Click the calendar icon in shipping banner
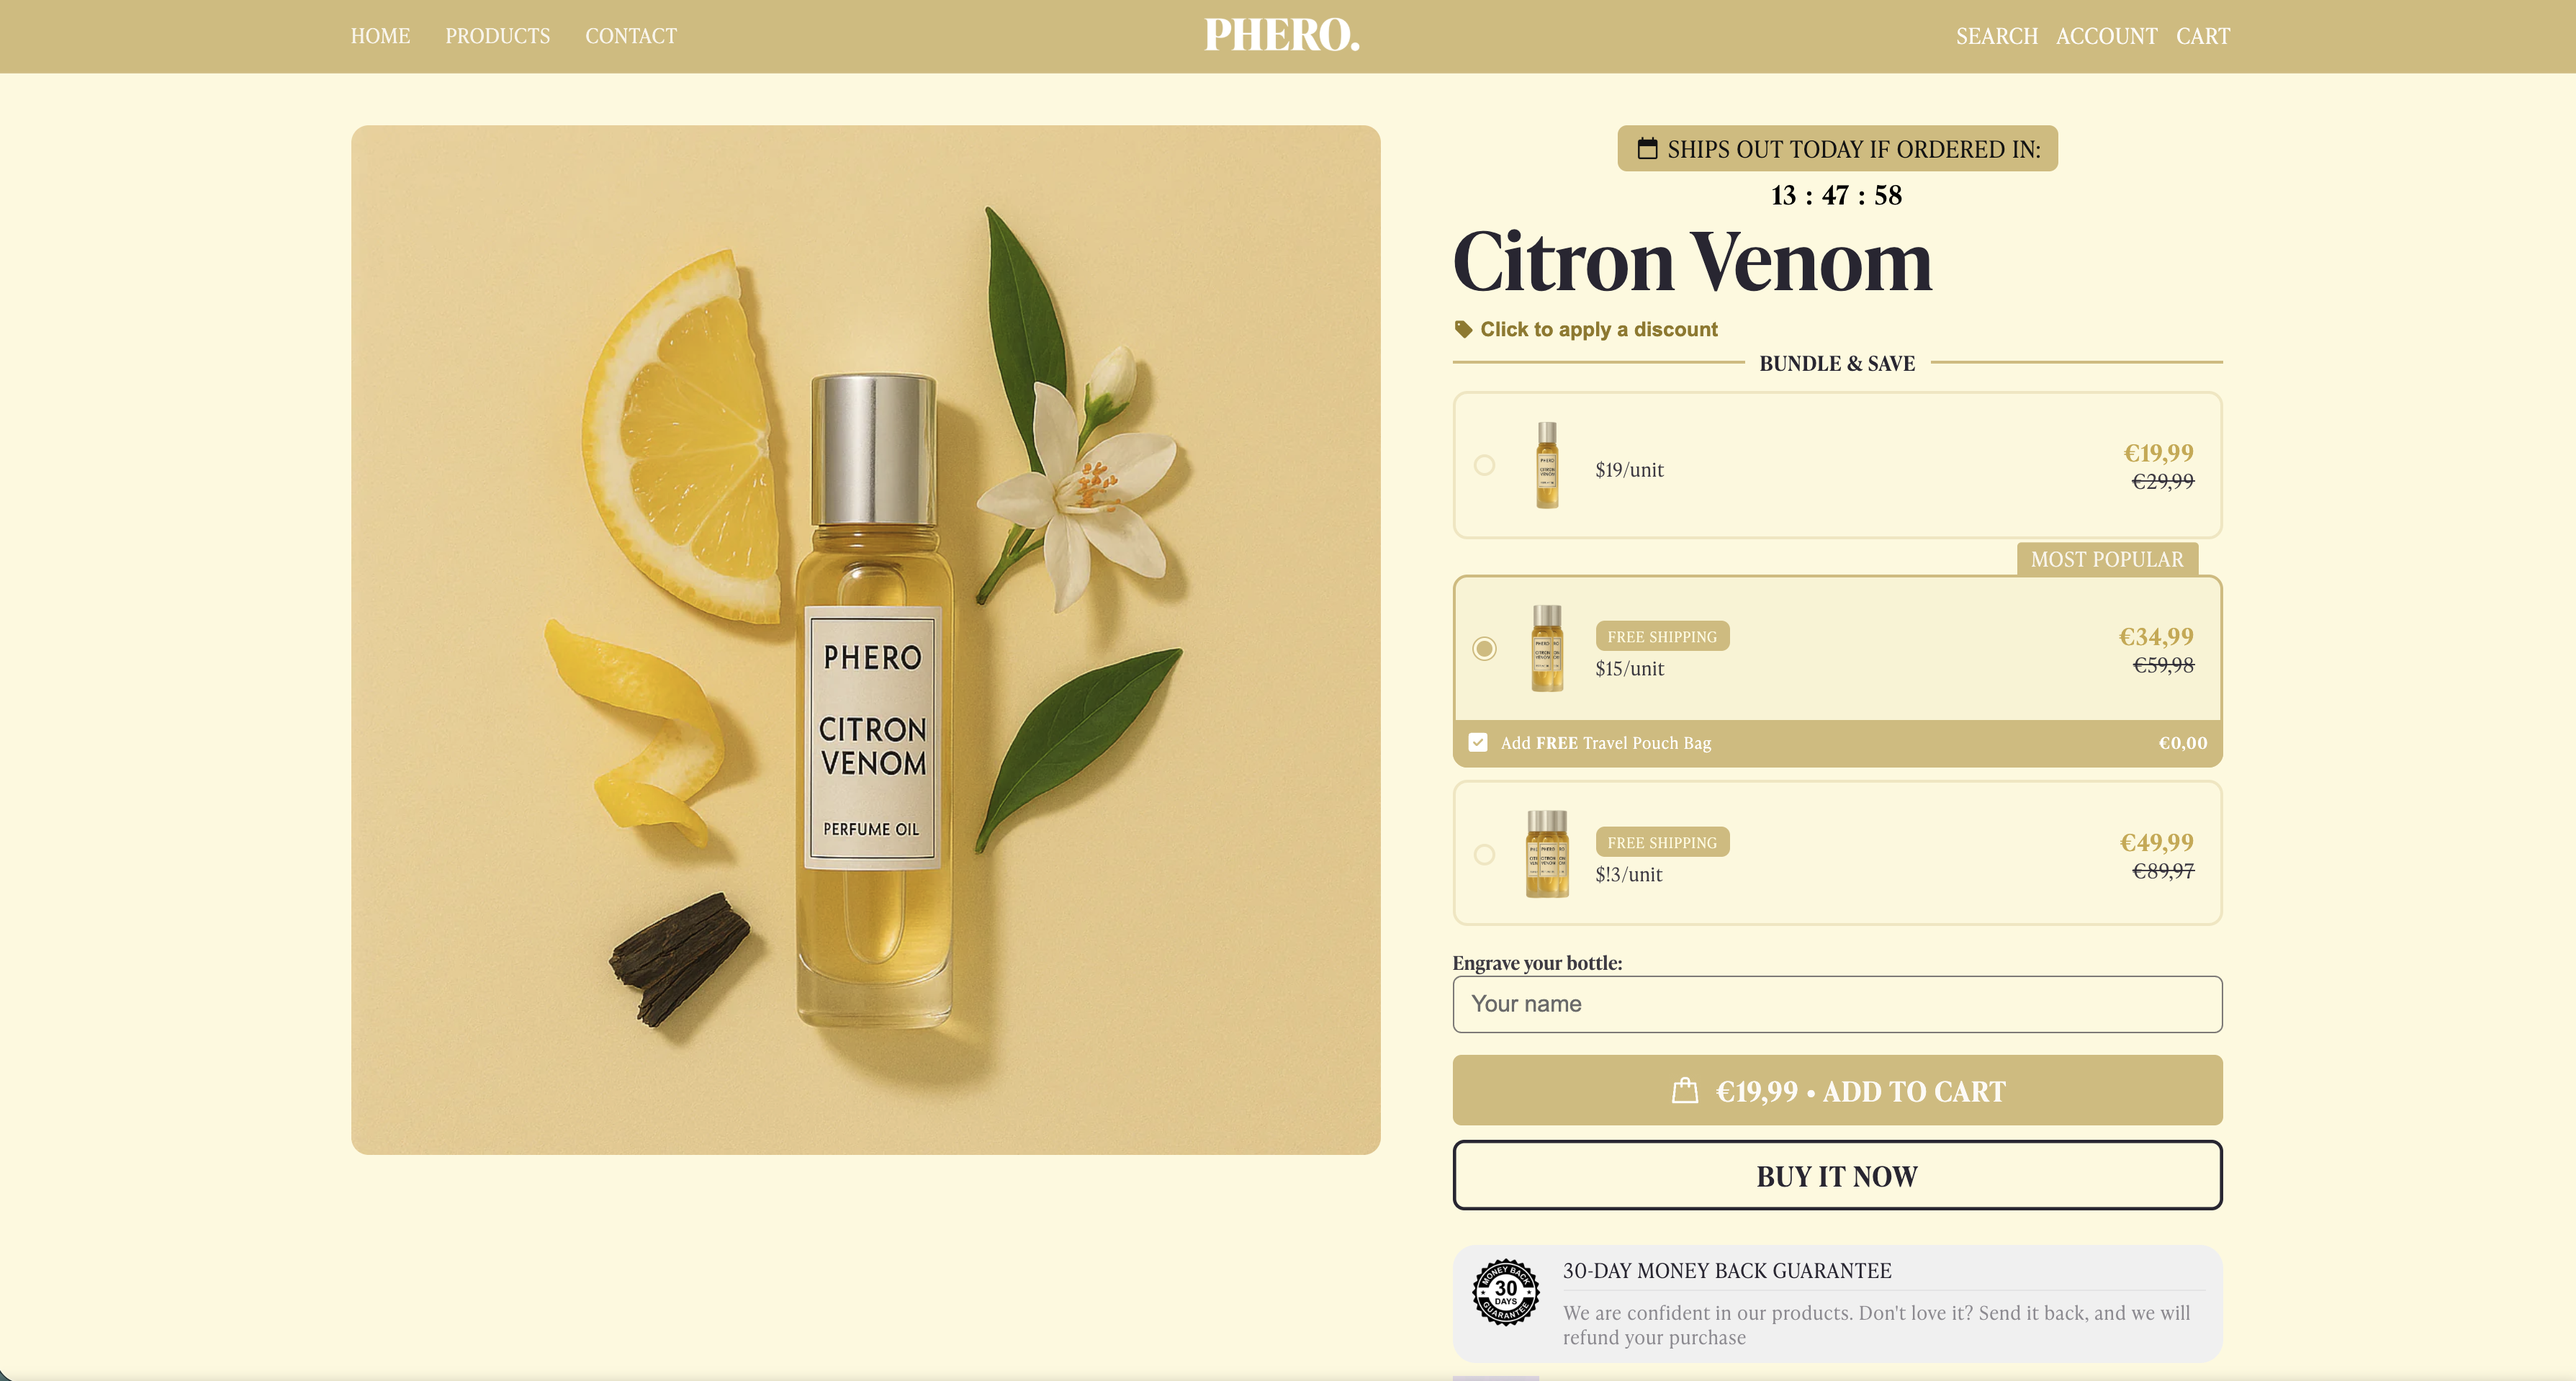Screen dimensions: 2576x1381 point(1647,149)
